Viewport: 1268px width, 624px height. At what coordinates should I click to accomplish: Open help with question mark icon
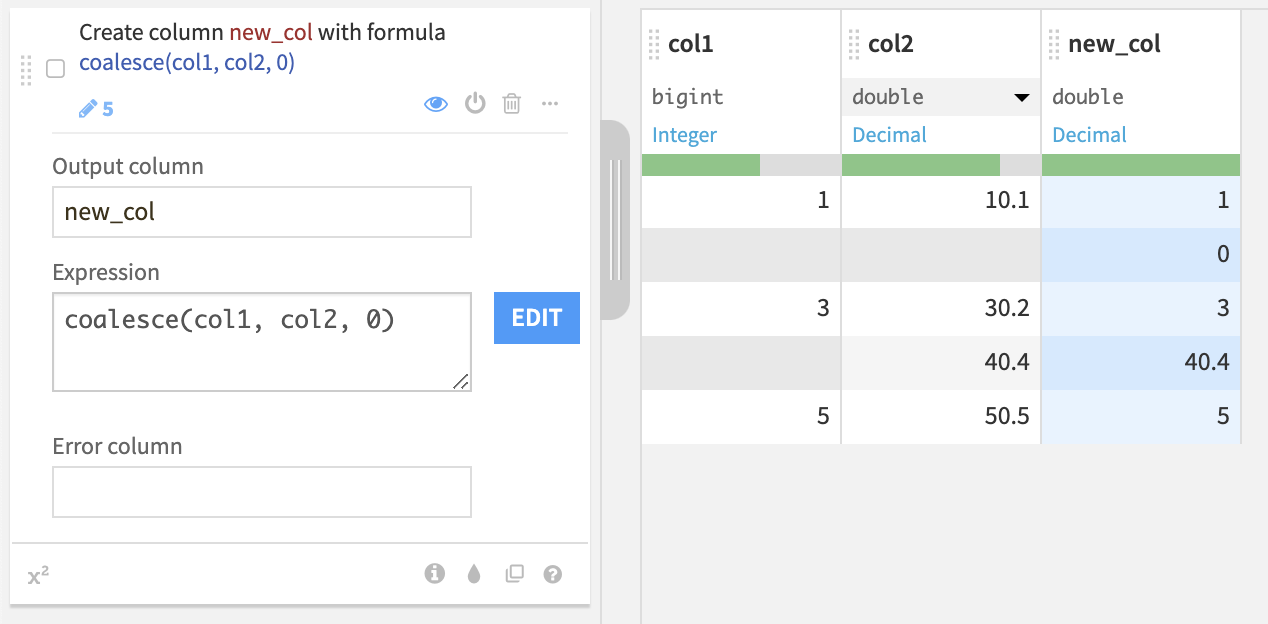coord(552,574)
